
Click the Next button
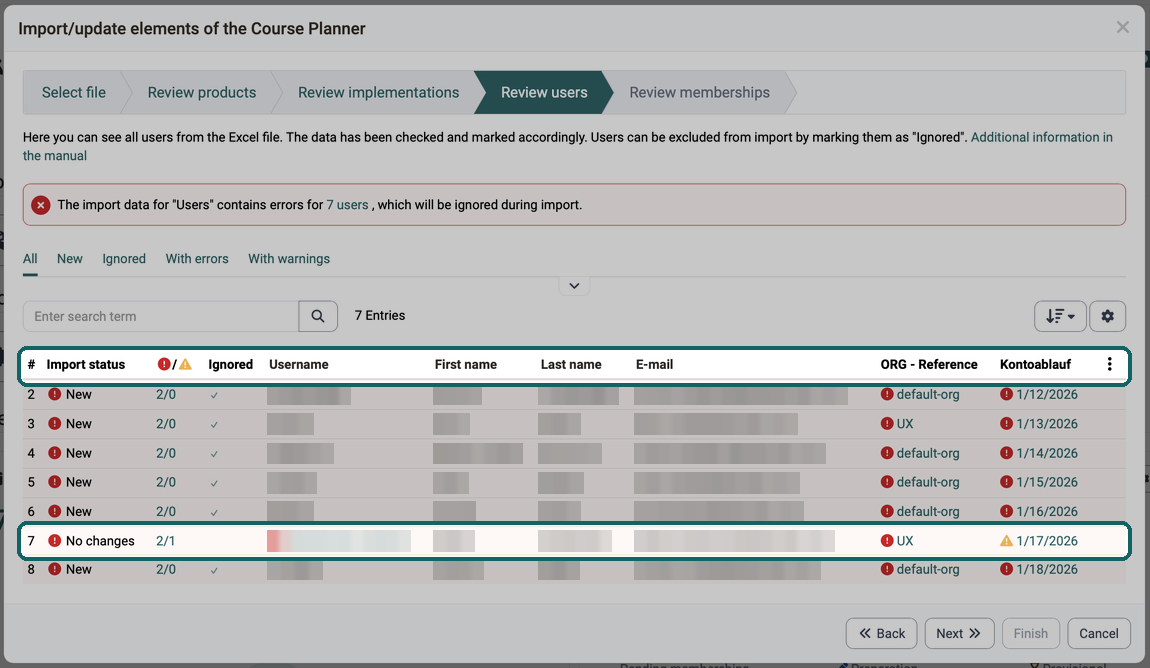(x=959, y=634)
